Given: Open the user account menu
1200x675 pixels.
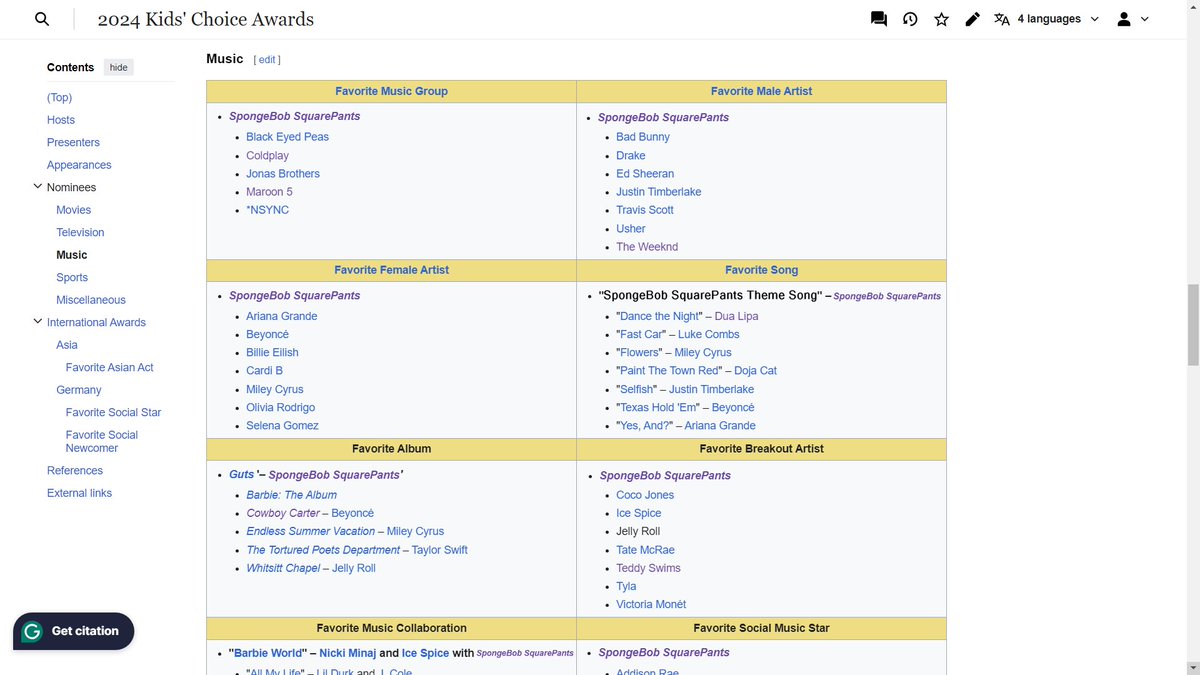Looking at the screenshot, I should pyautogui.click(x=1132, y=19).
